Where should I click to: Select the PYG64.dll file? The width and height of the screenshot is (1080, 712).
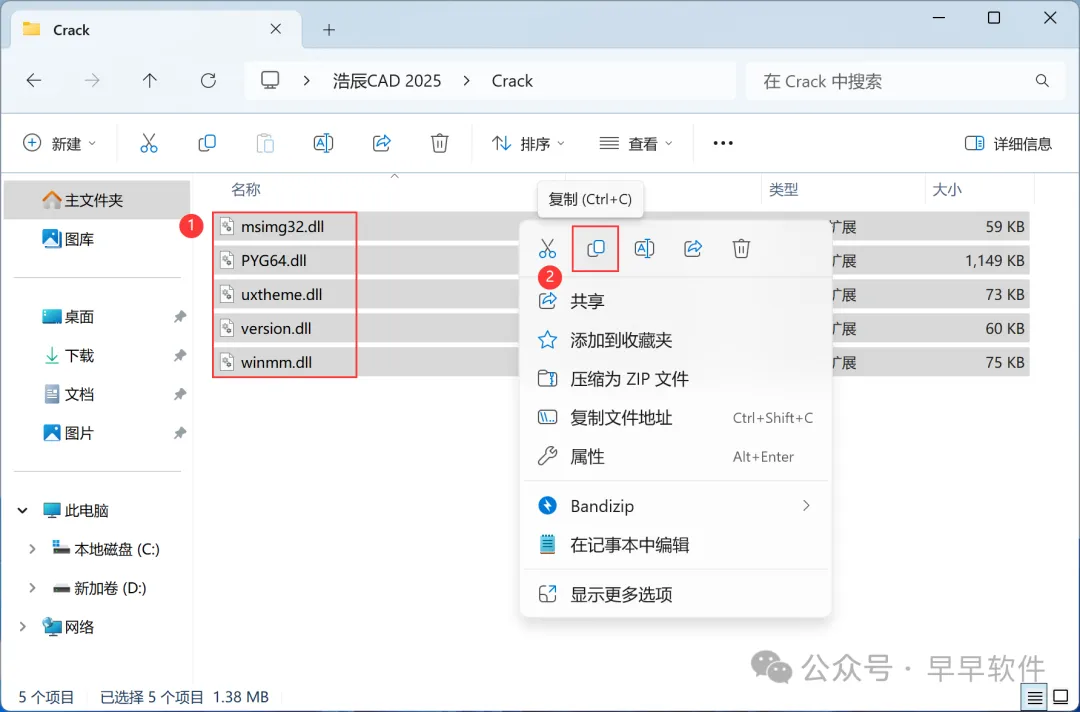(x=273, y=260)
